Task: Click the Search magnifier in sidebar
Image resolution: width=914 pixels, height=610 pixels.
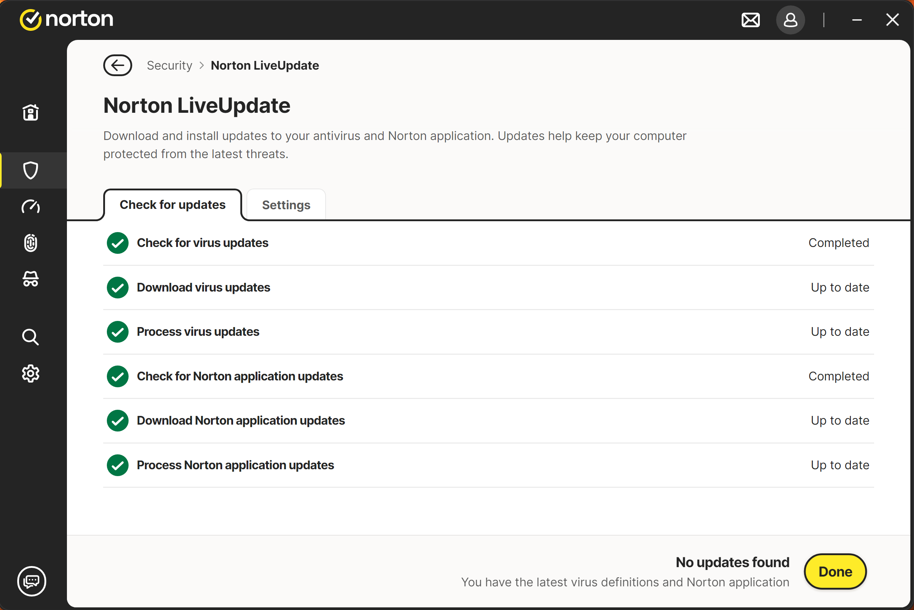Action: tap(31, 337)
